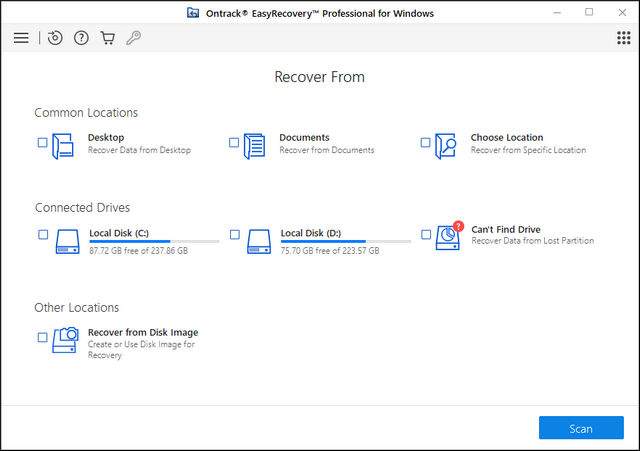
Task: Click 'Recover from Documents' description text
Action: (x=327, y=150)
